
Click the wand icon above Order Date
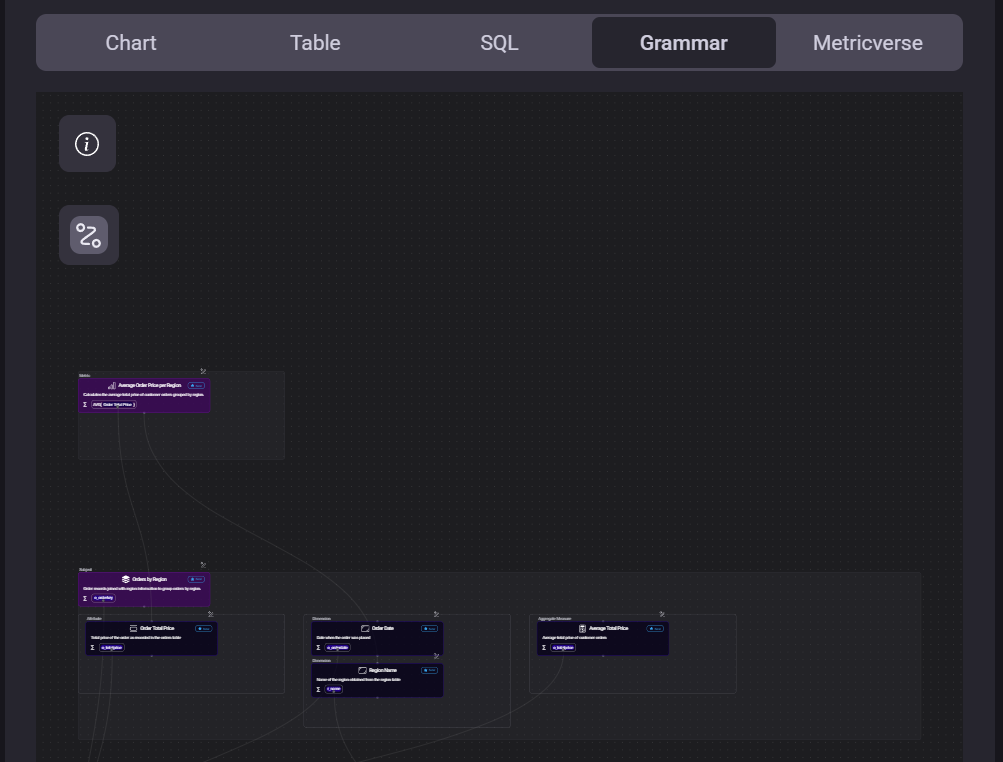[x=436, y=614]
